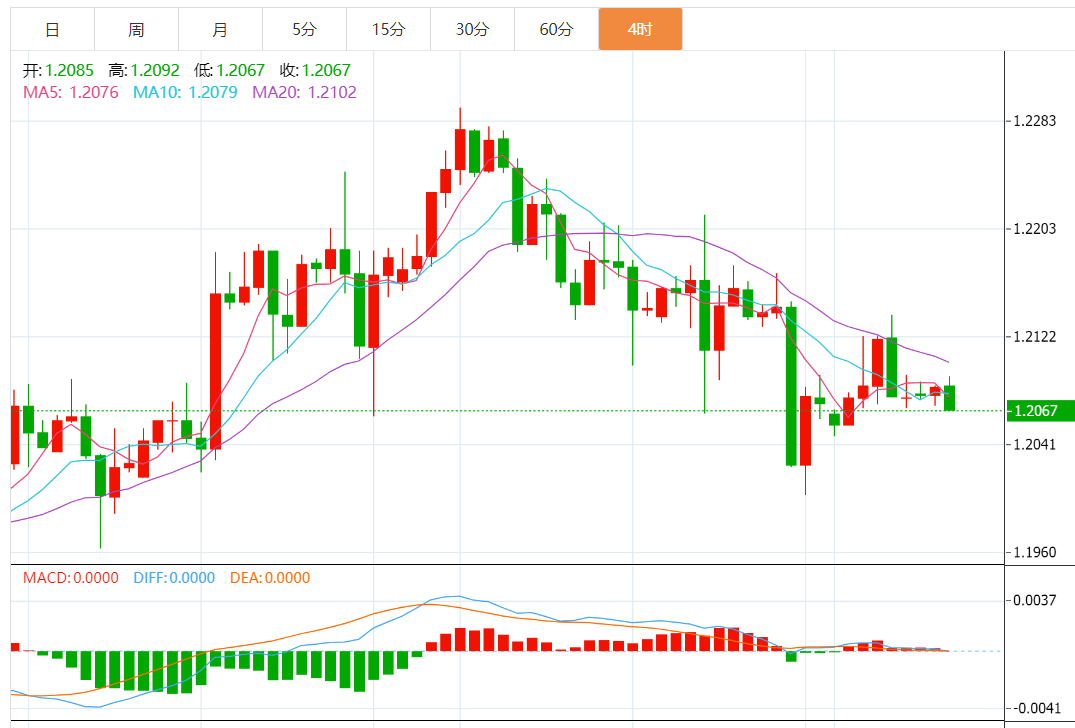
Task: Open the 60分 timeframe tab
Action: pos(556,29)
